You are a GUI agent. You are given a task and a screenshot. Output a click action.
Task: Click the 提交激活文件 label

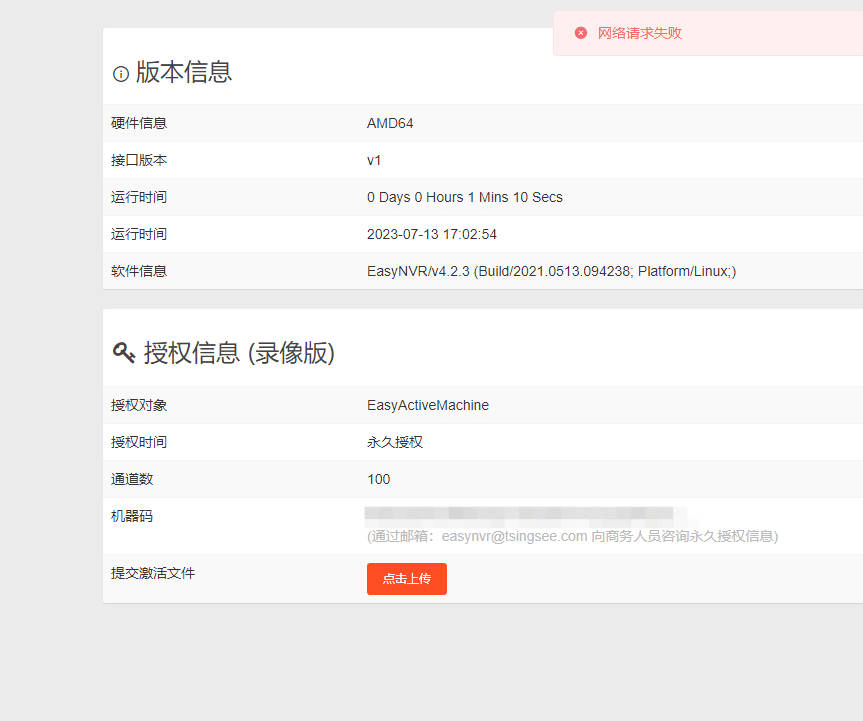click(152, 573)
